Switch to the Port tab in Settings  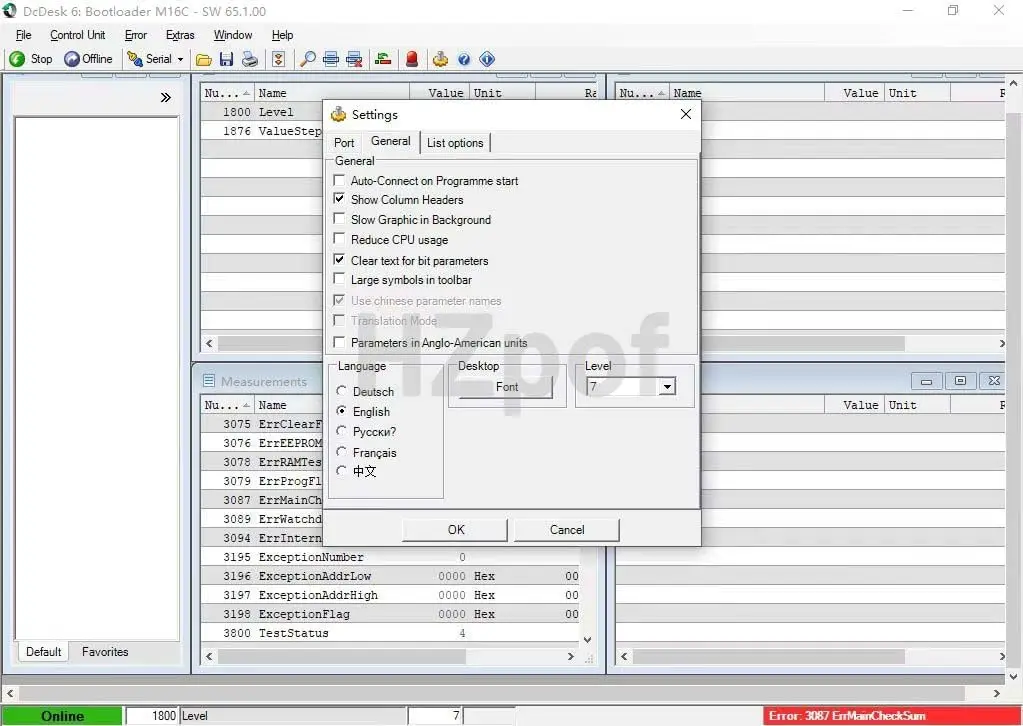coord(344,143)
